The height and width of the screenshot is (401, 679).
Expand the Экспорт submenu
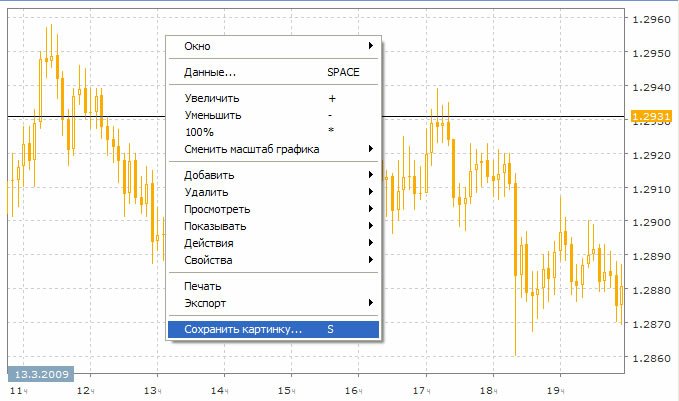pos(205,303)
